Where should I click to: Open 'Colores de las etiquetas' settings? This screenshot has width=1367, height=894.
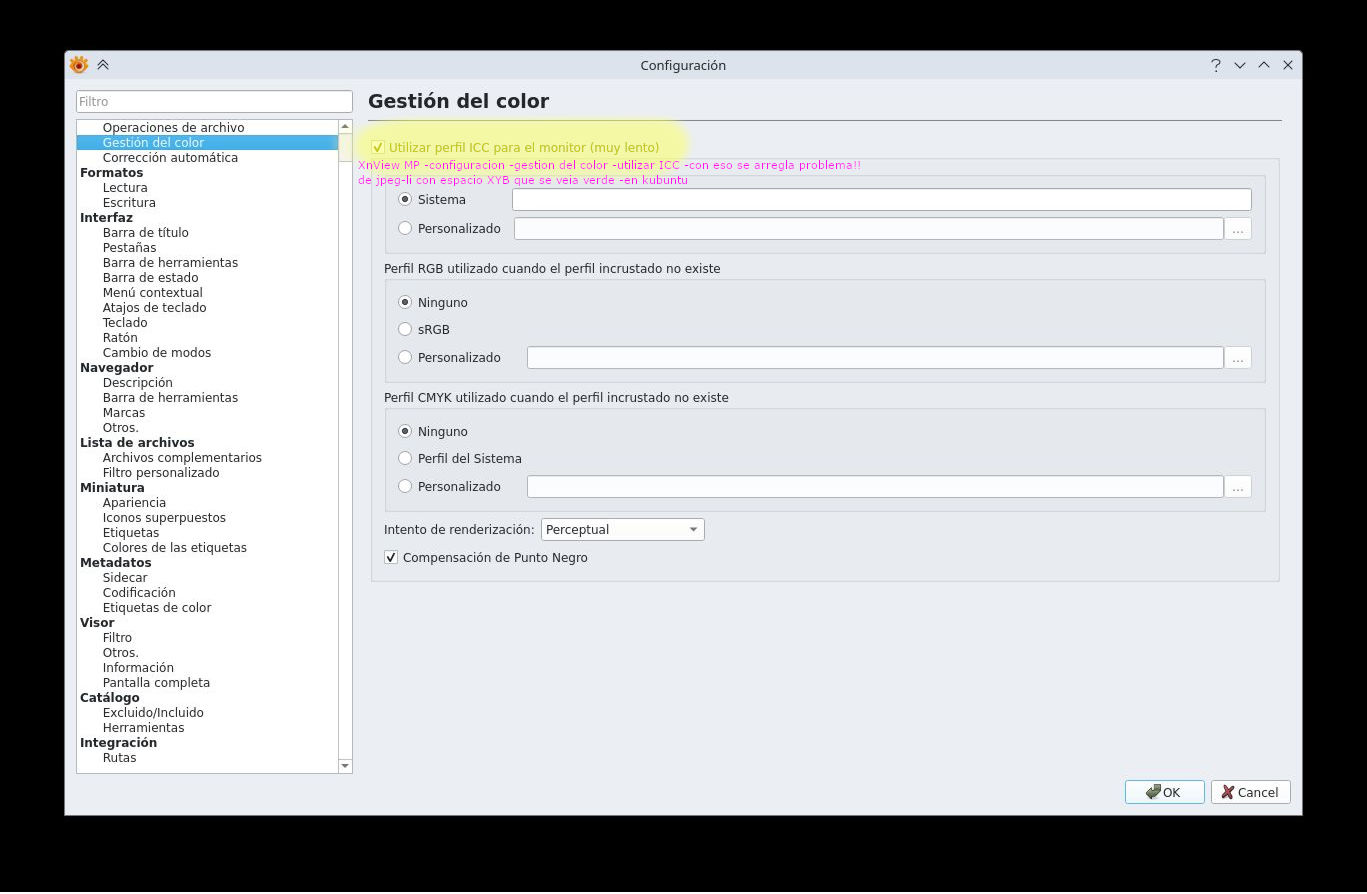174,547
